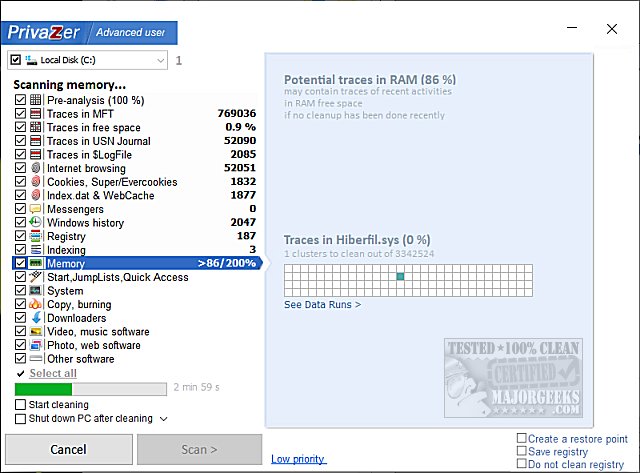
Task: Close the PrivaZer window
Action: (x=612, y=29)
